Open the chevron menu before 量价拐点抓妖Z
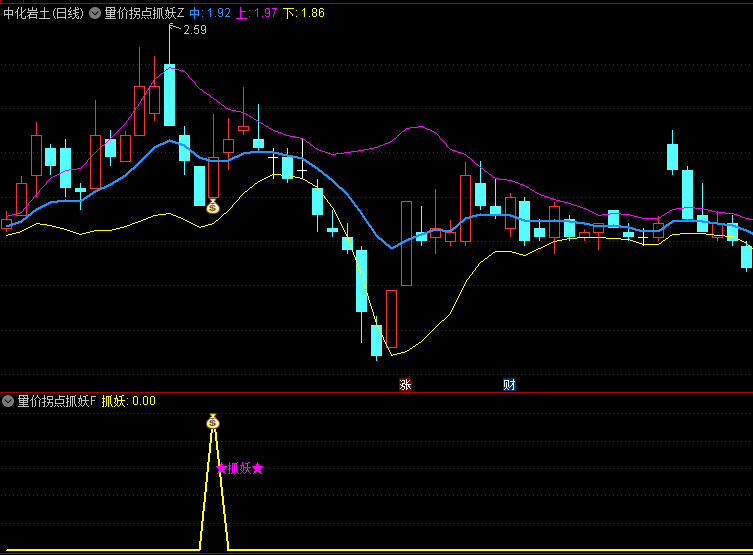The image size is (753, 555). coord(95,13)
